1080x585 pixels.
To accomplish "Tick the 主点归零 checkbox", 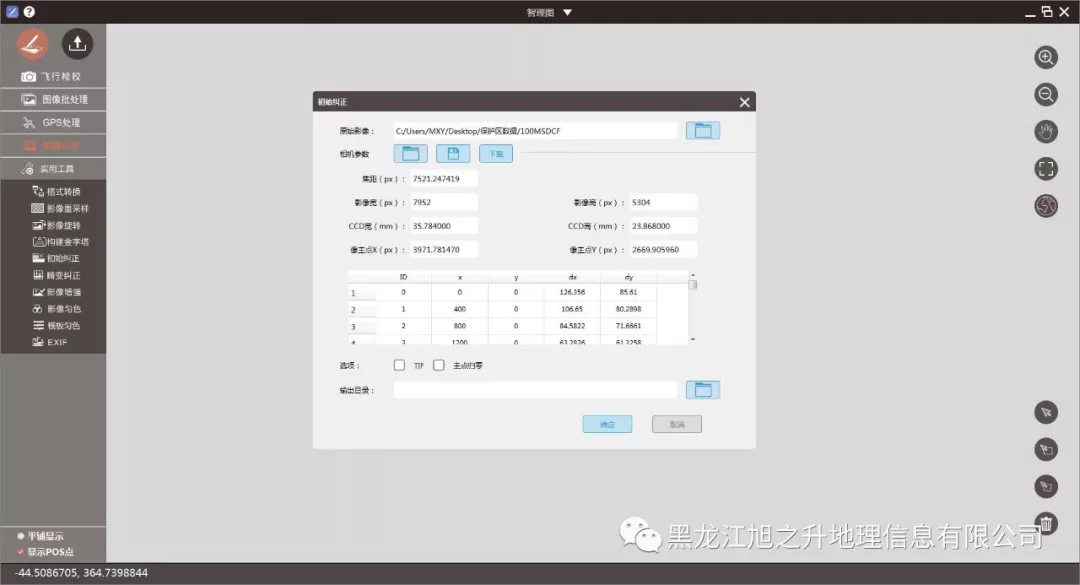I will coord(438,365).
